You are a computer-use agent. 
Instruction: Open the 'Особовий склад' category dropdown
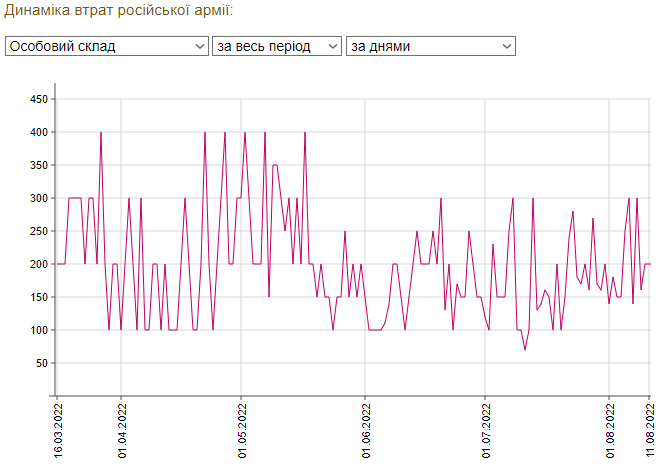pos(107,46)
